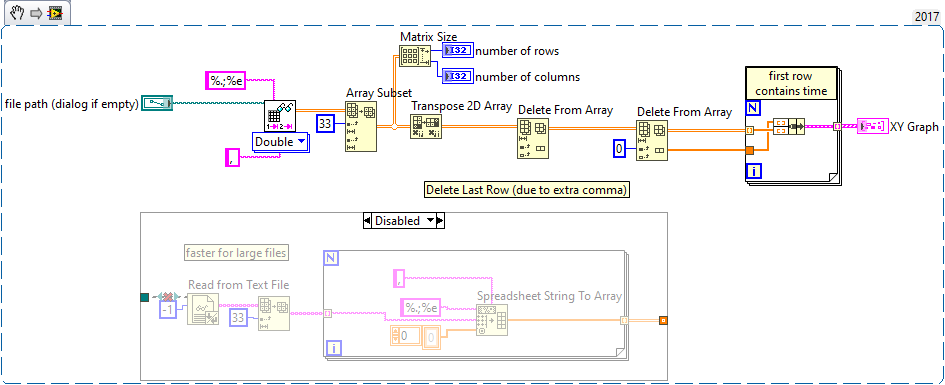Click the file path (dialog if empty) label
Image resolution: width=945 pixels, height=385 pixels.
pos(72,104)
